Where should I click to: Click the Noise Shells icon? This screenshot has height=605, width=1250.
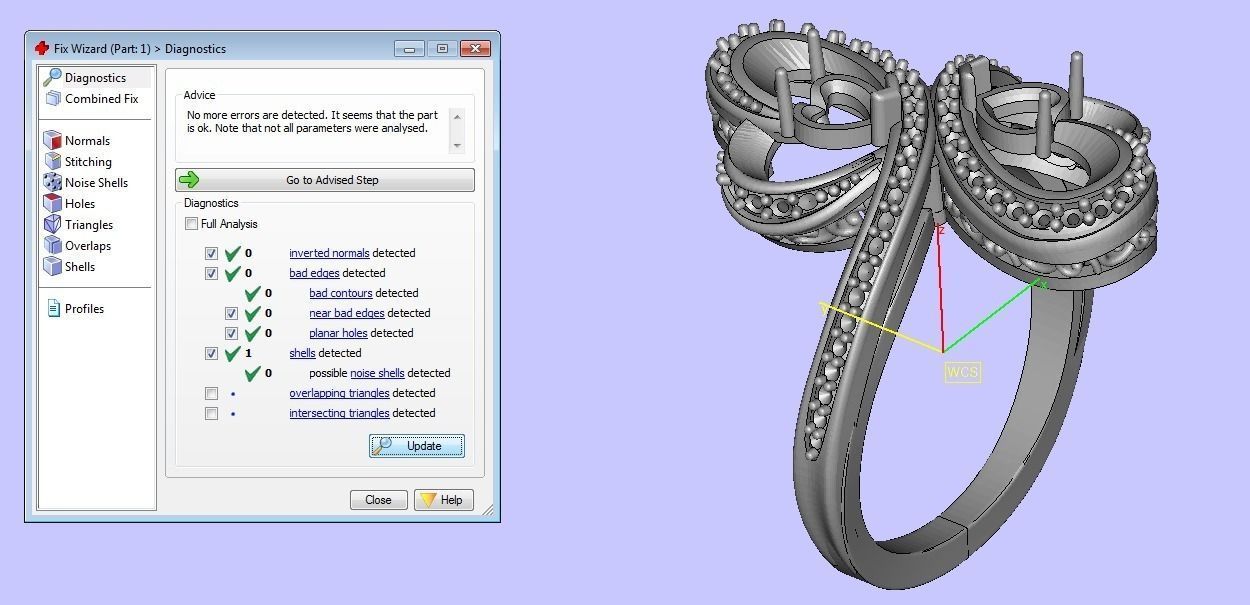pyautogui.click(x=53, y=182)
